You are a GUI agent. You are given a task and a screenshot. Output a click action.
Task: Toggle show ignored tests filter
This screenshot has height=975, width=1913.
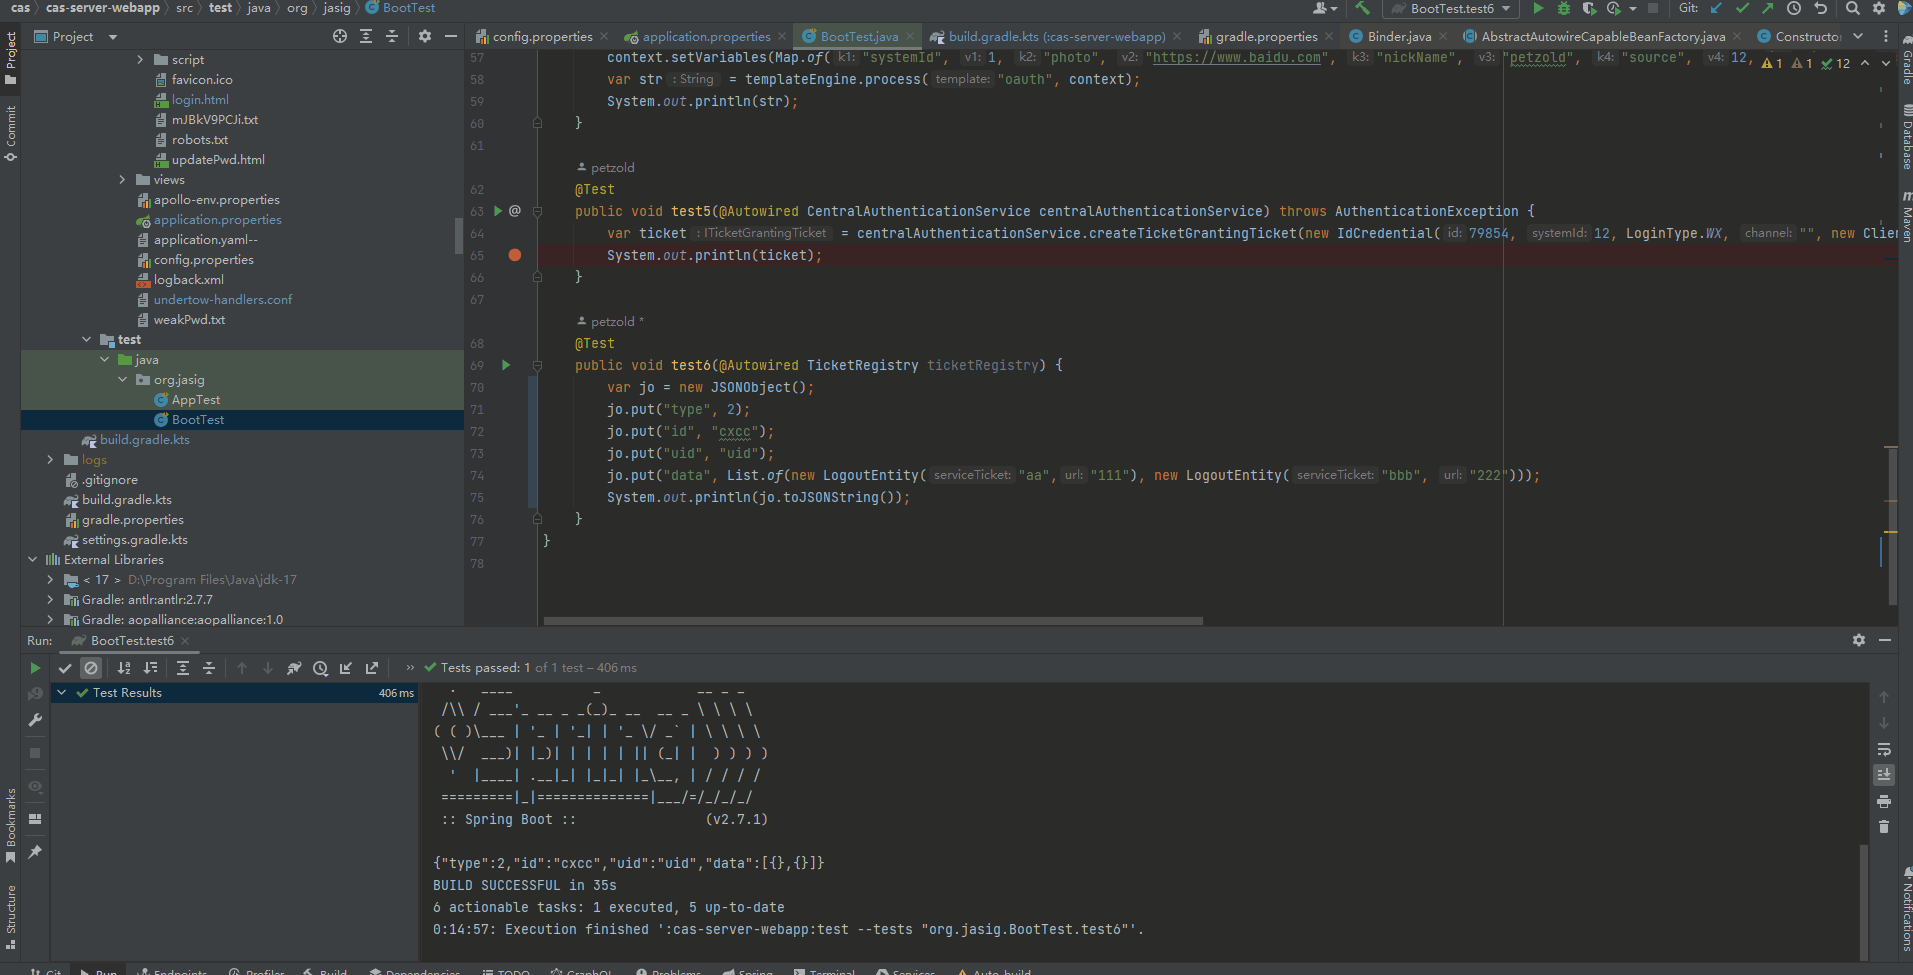click(91, 668)
